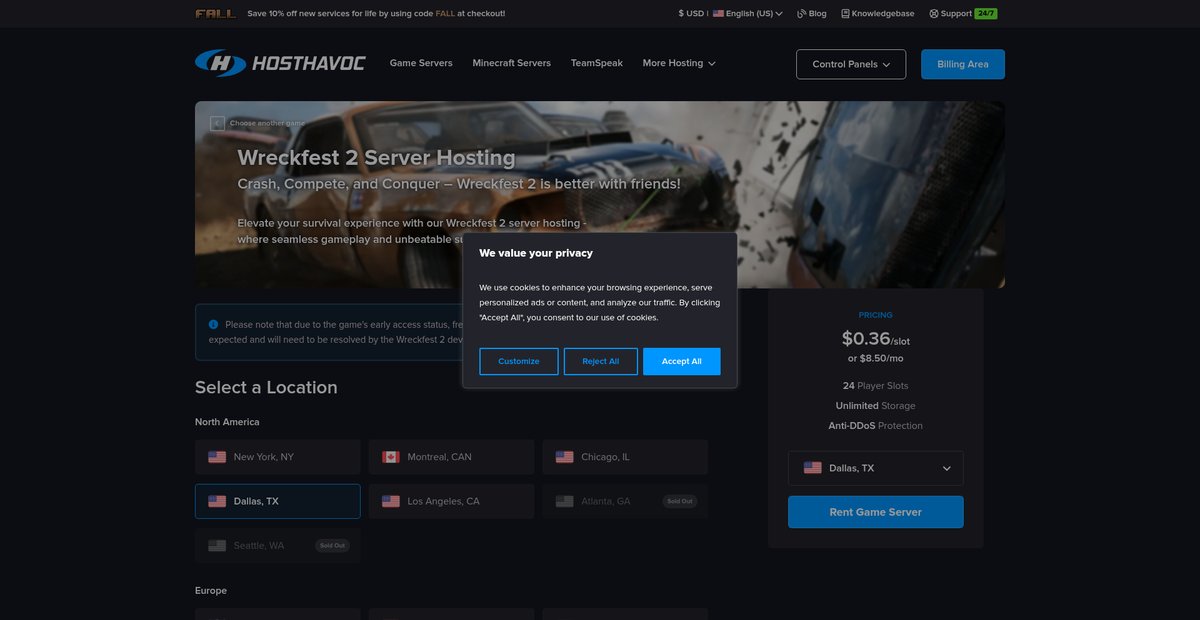Click the back arrow icon beside Choose another game
The height and width of the screenshot is (620, 1200).
pos(217,123)
